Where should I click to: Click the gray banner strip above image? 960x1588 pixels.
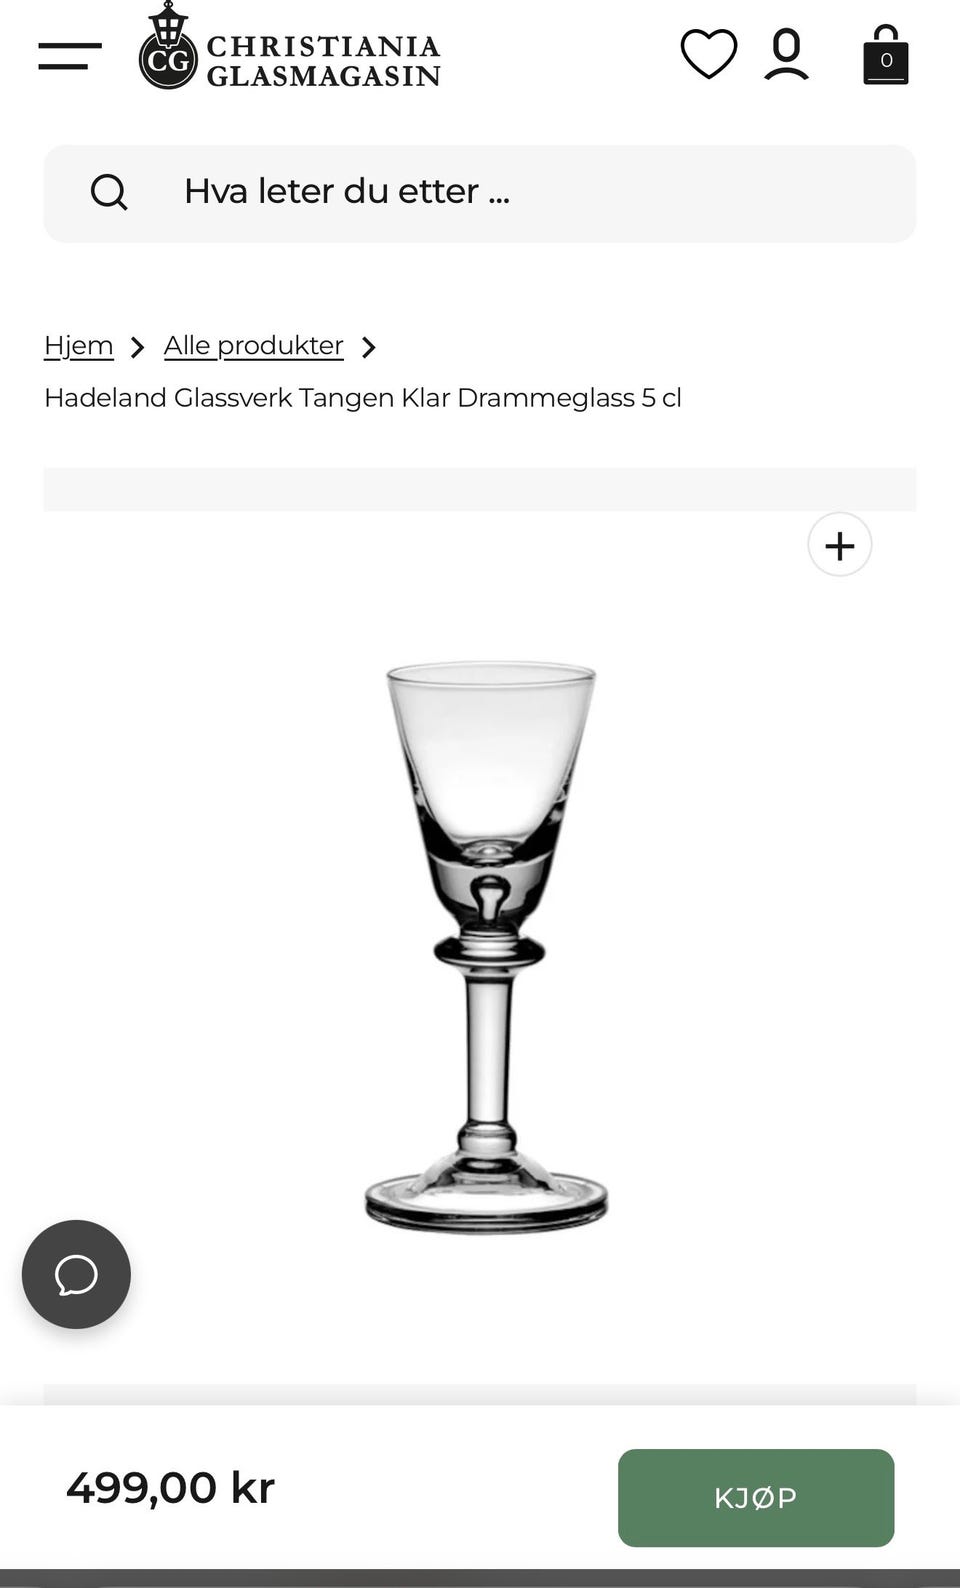[x=480, y=489]
